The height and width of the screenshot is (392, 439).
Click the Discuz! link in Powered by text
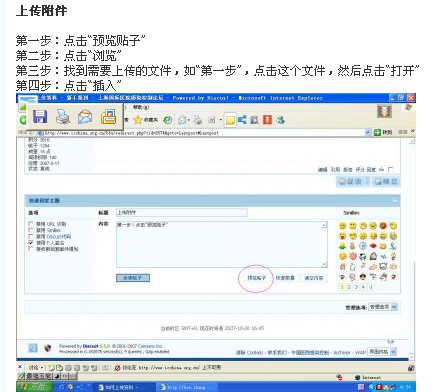tap(90, 346)
